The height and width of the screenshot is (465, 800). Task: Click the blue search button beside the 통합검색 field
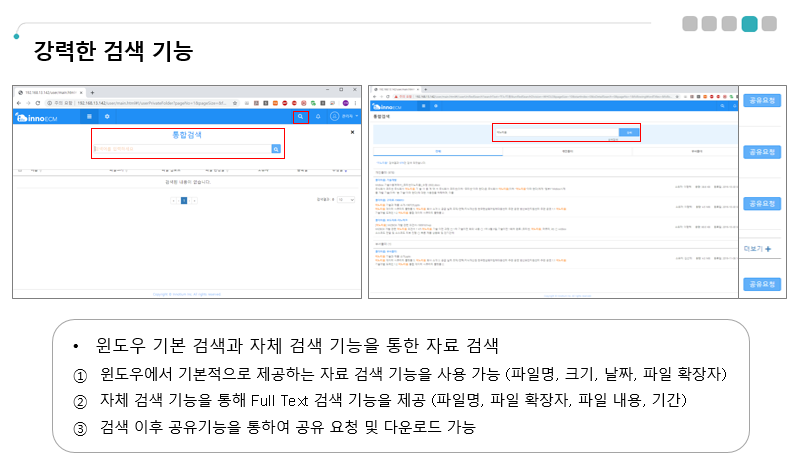pos(276,148)
